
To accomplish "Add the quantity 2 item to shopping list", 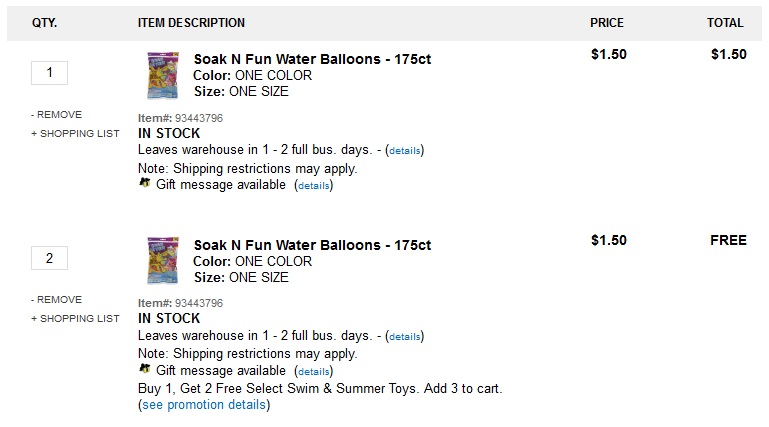I will pyautogui.click(x=75, y=318).
